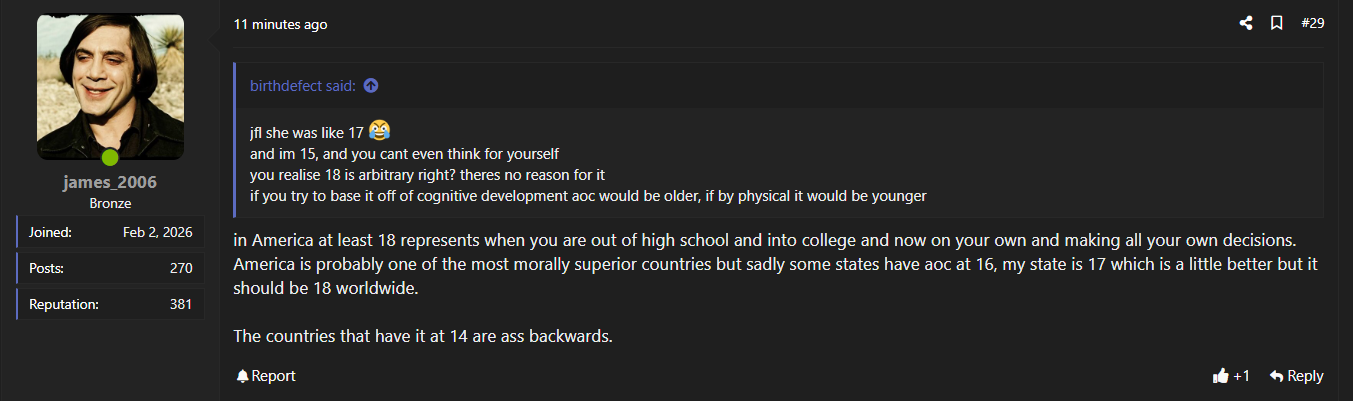Viewport: 1353px width, 401px height.
Task: Like the post with the thumbs-up icon
Action: tap(1220, 376)
